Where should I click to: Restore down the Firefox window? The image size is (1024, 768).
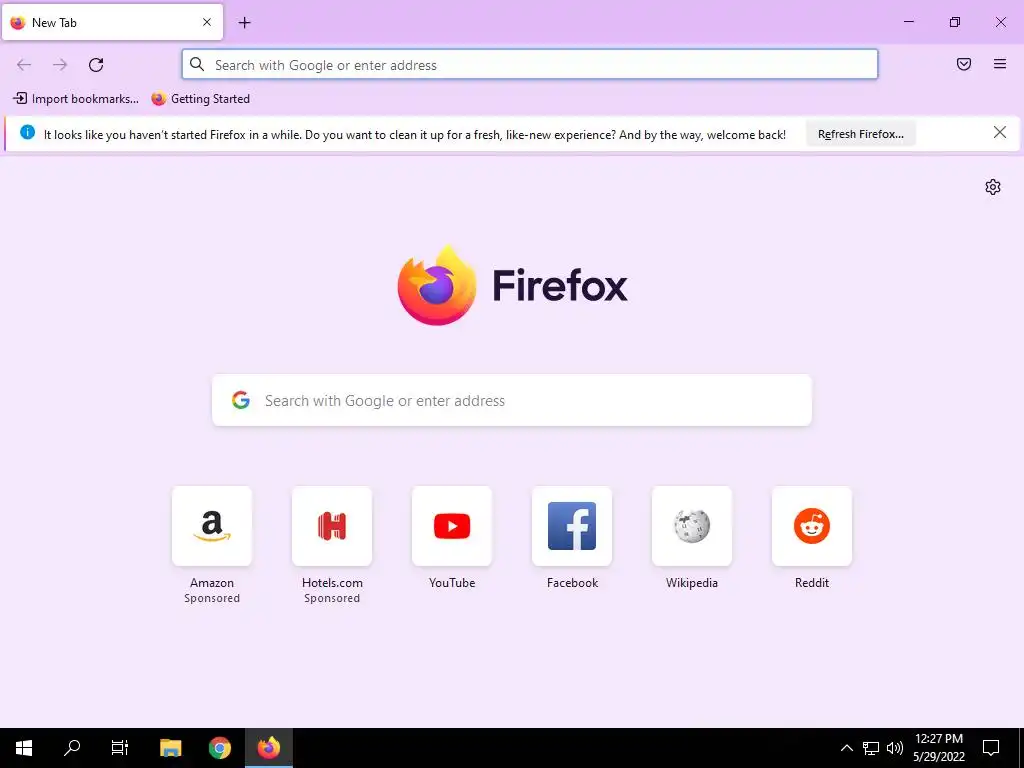955,22
